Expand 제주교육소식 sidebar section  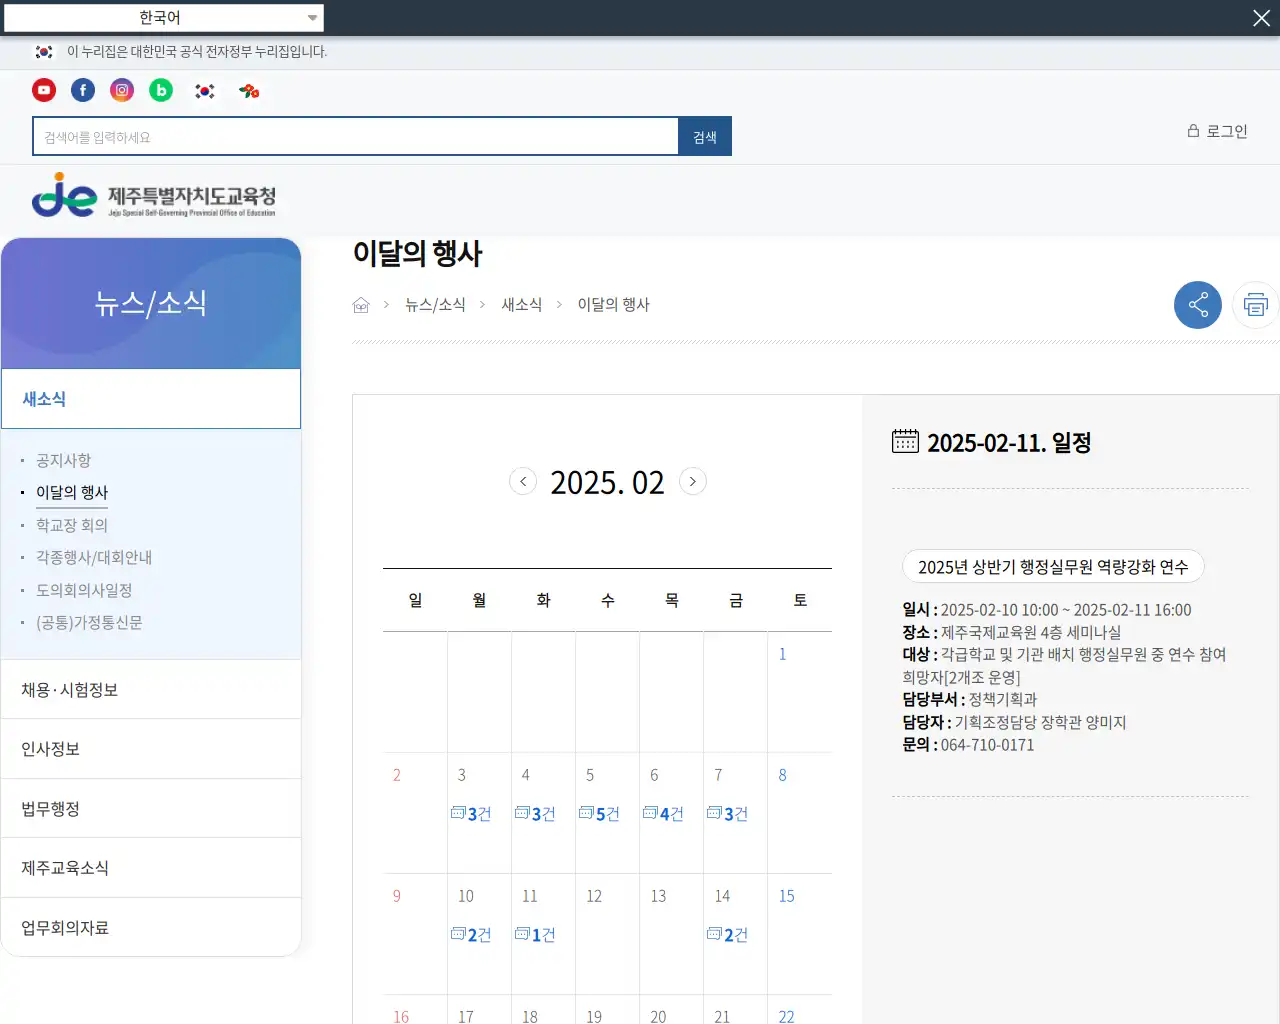coord(151,868)
